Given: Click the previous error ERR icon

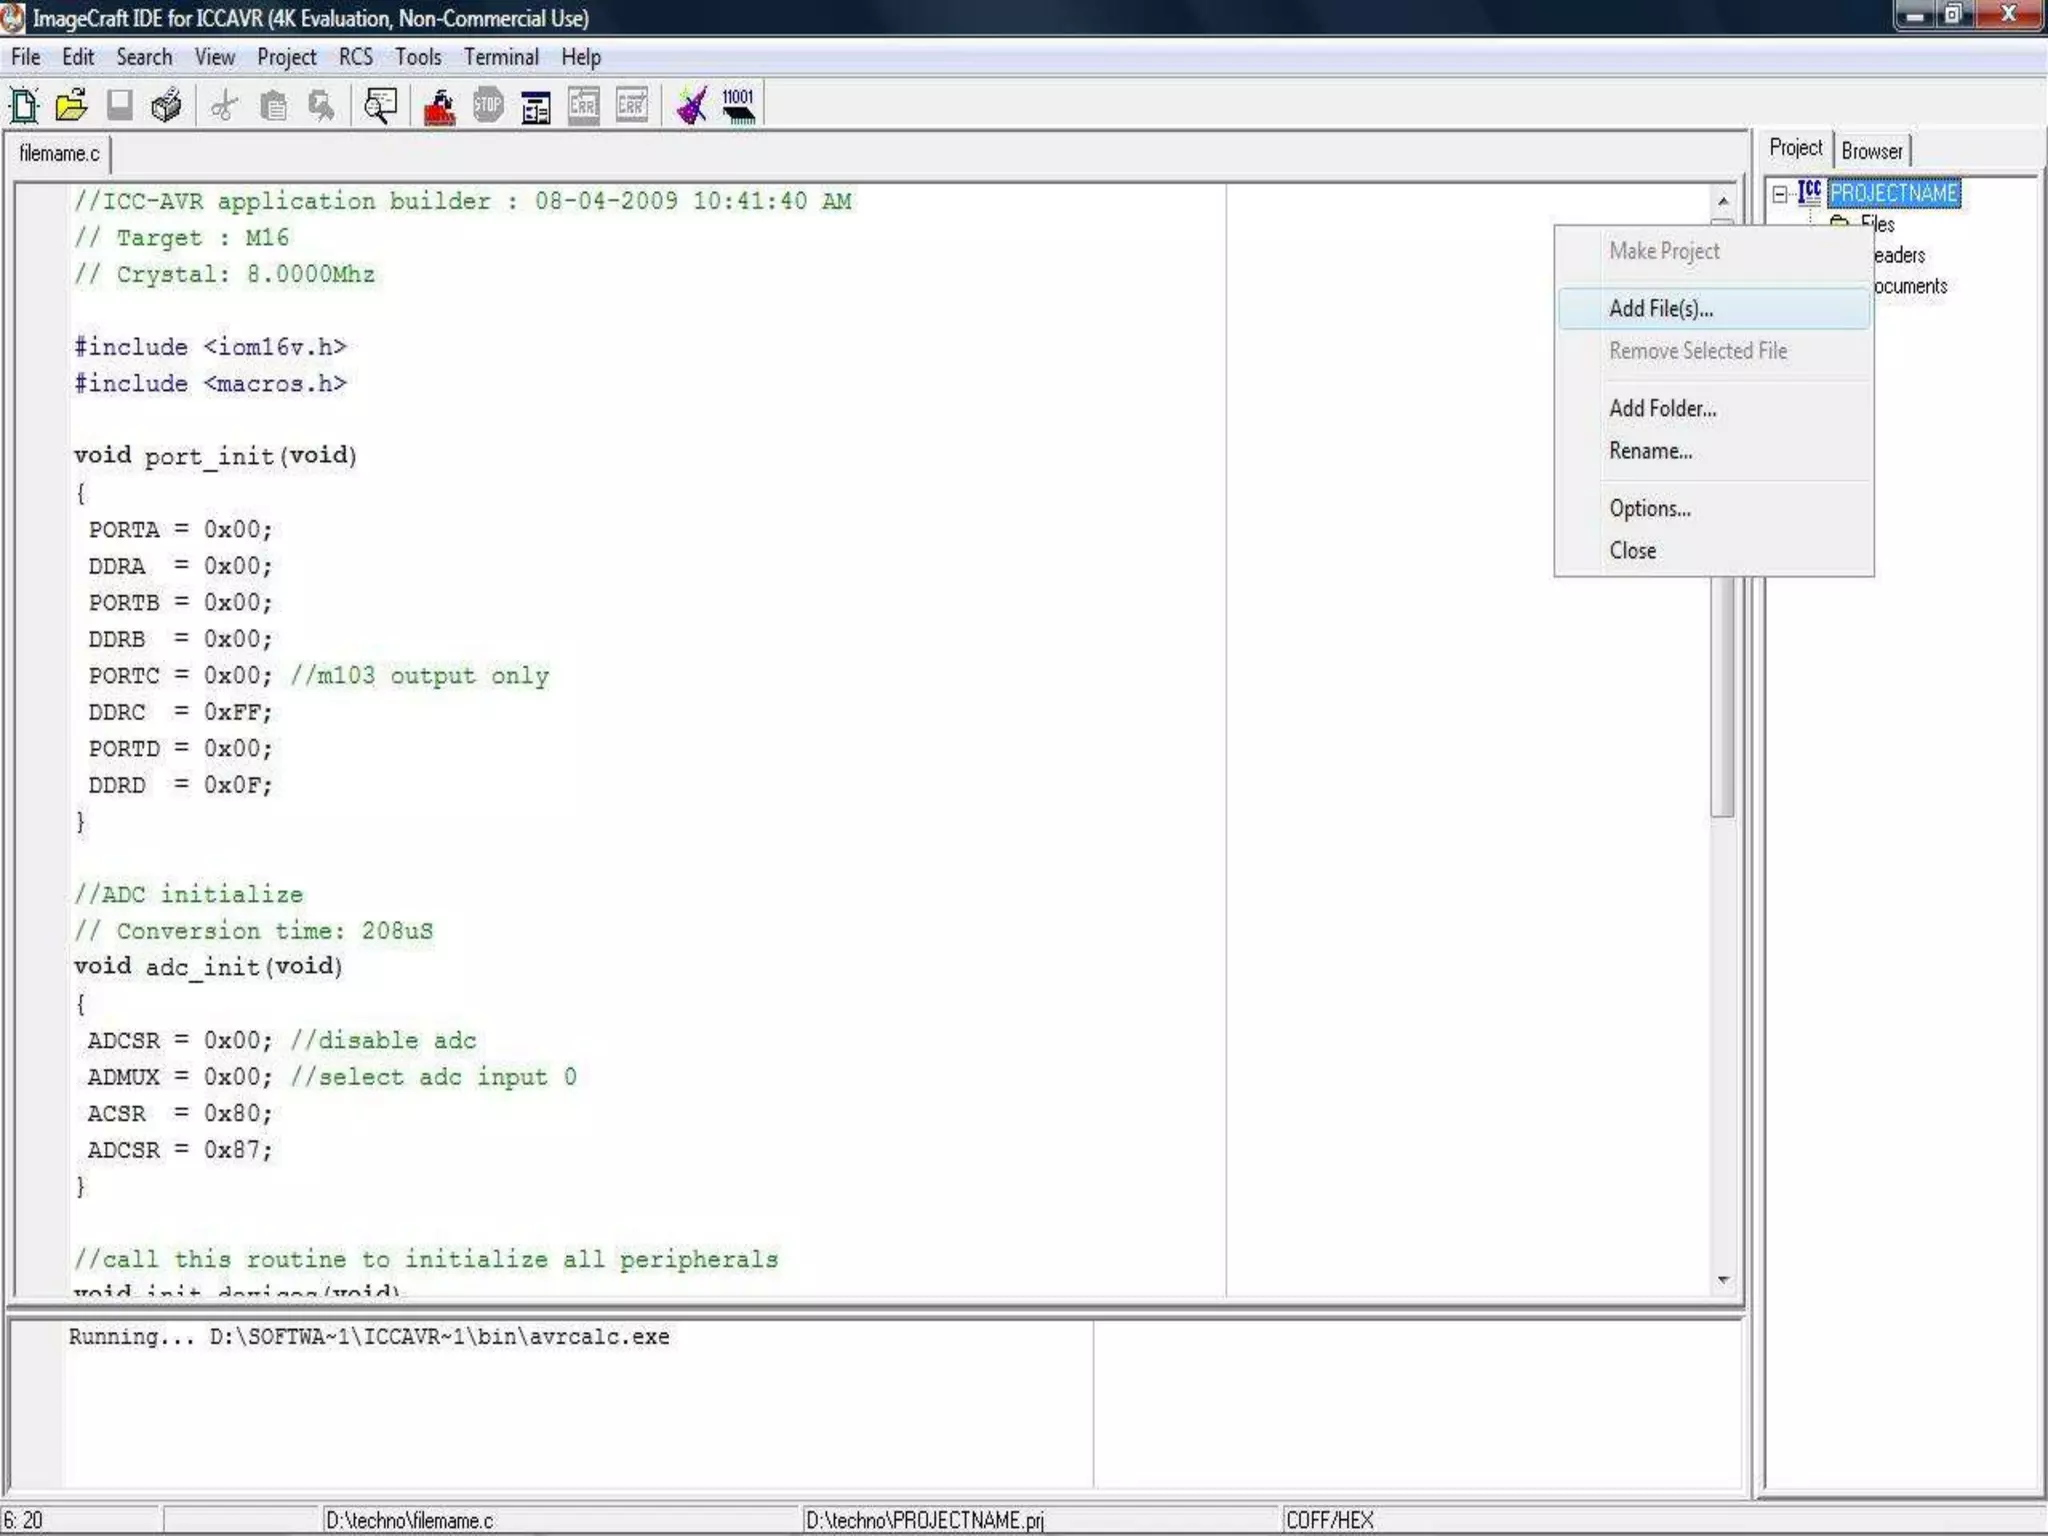Looking at the screenshot, I should 584,105.
